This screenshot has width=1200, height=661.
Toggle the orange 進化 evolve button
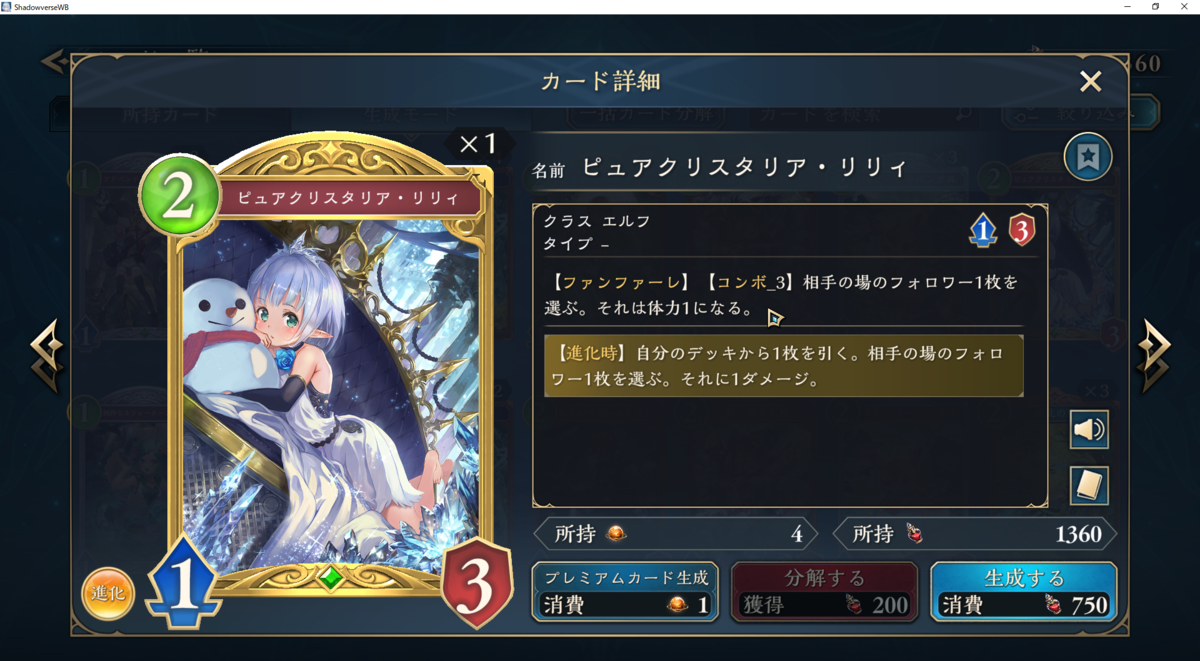[x=107, y=593]
